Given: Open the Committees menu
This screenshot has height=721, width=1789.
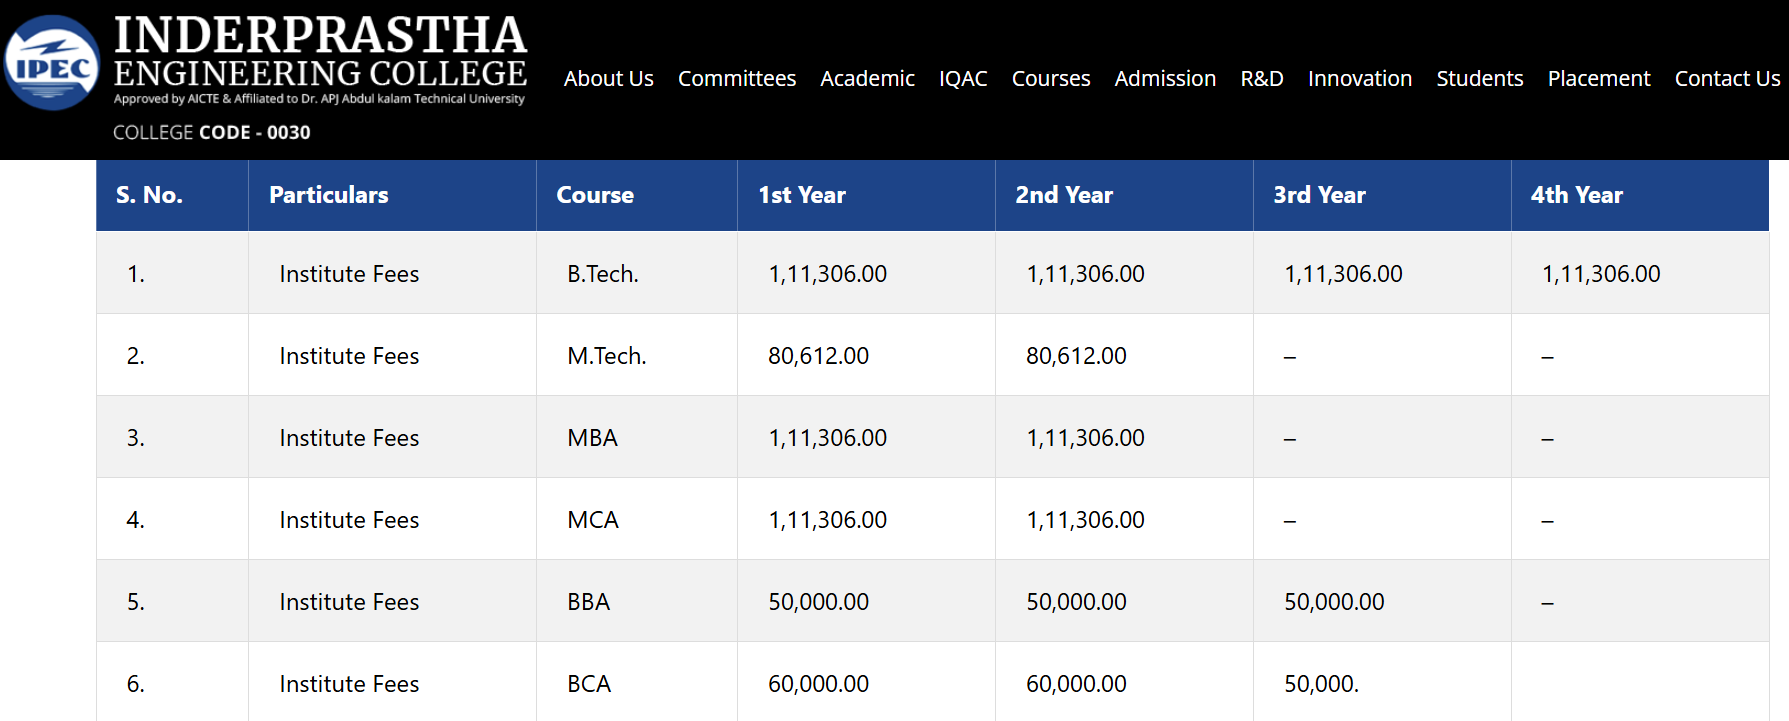Looking at the screenshot, I should [737, 78].
